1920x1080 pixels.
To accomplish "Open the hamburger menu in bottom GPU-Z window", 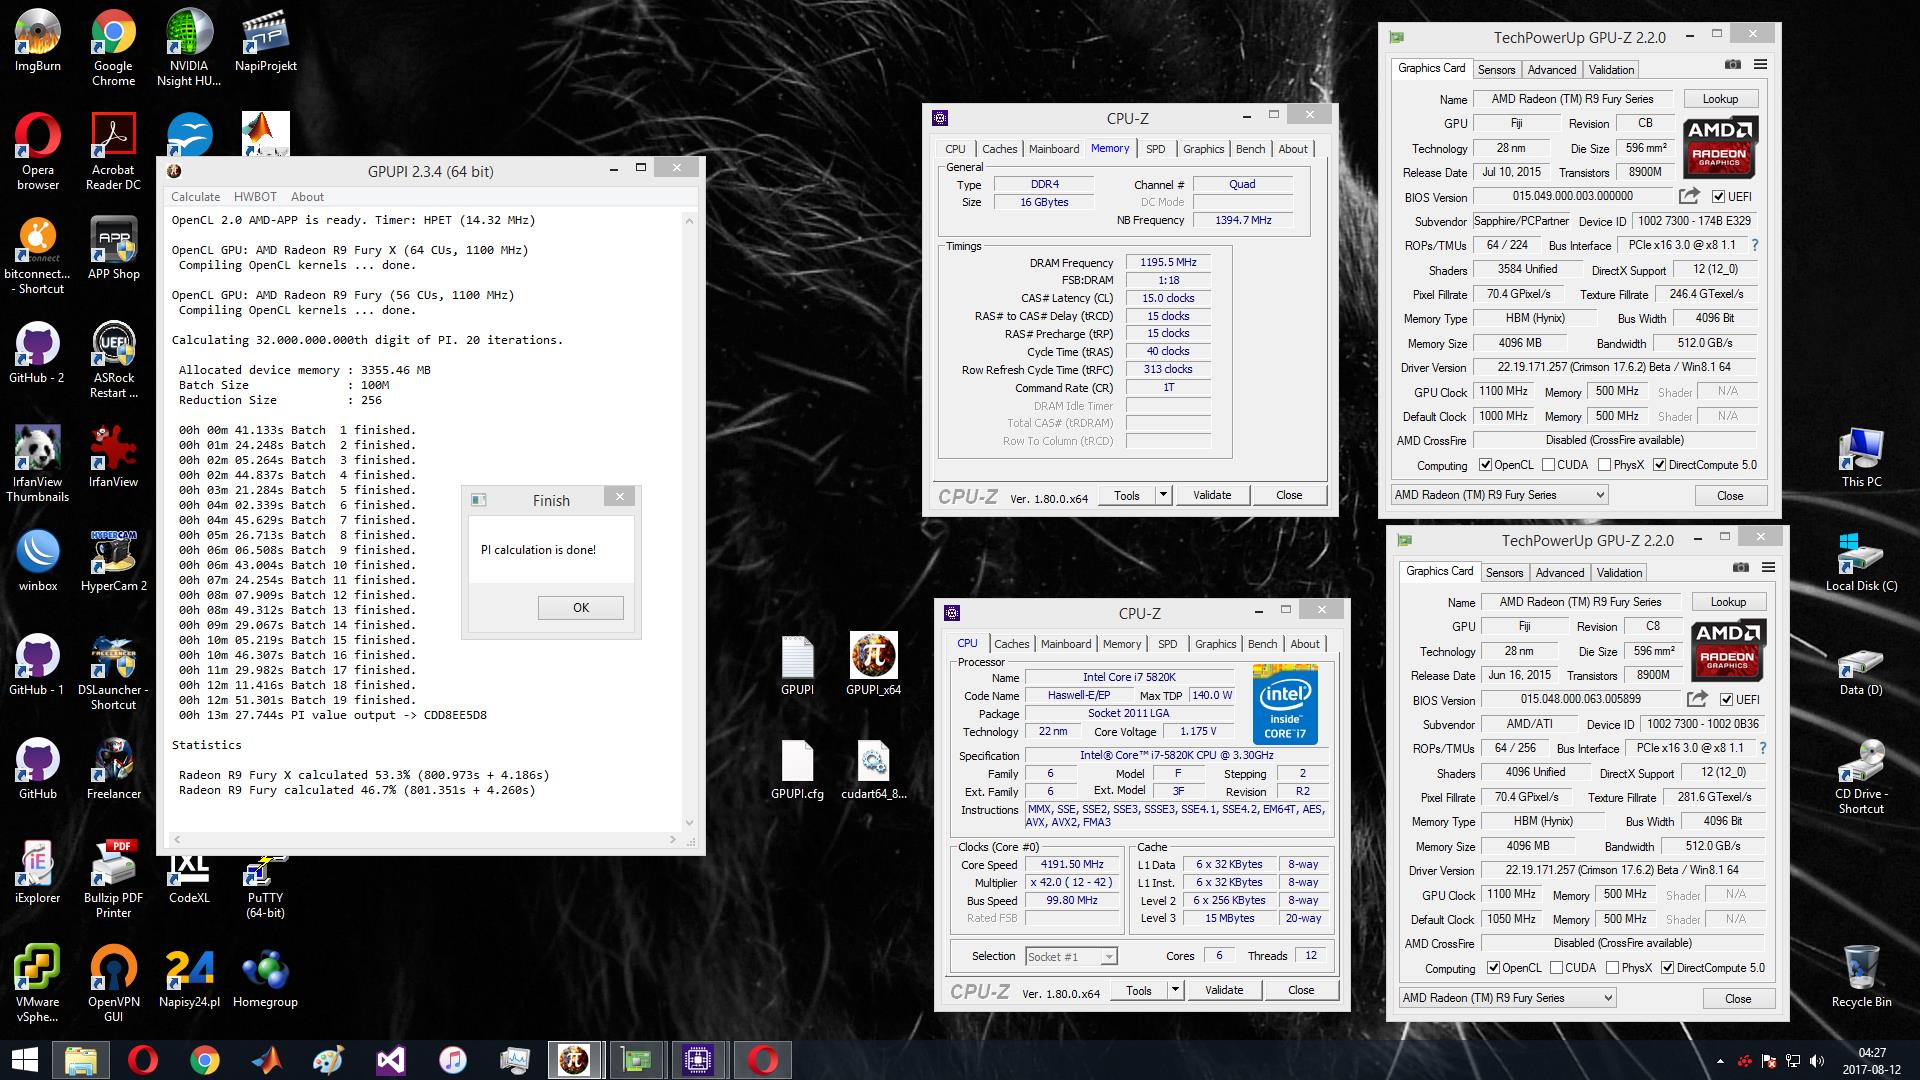I will tap(1768, 567).
